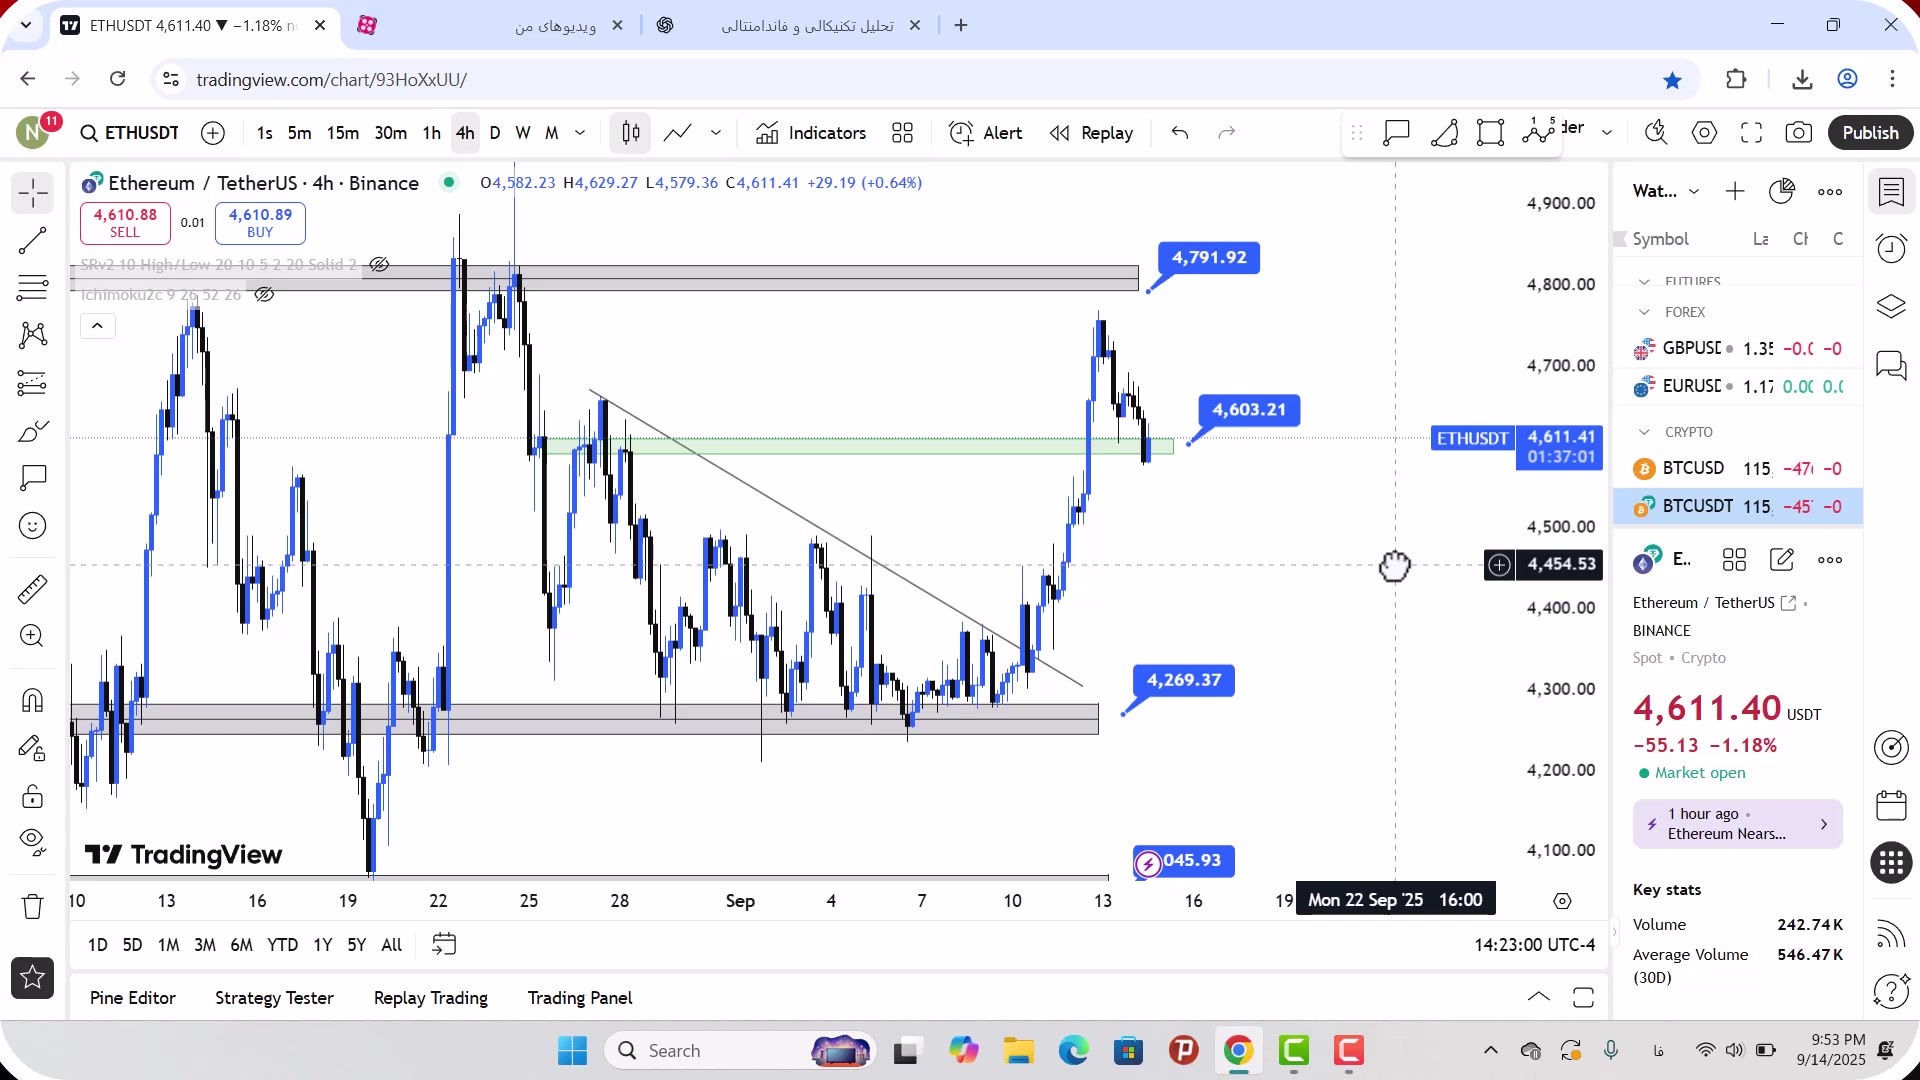Expand the timeframe interval dropdown

tap(580, 133)
